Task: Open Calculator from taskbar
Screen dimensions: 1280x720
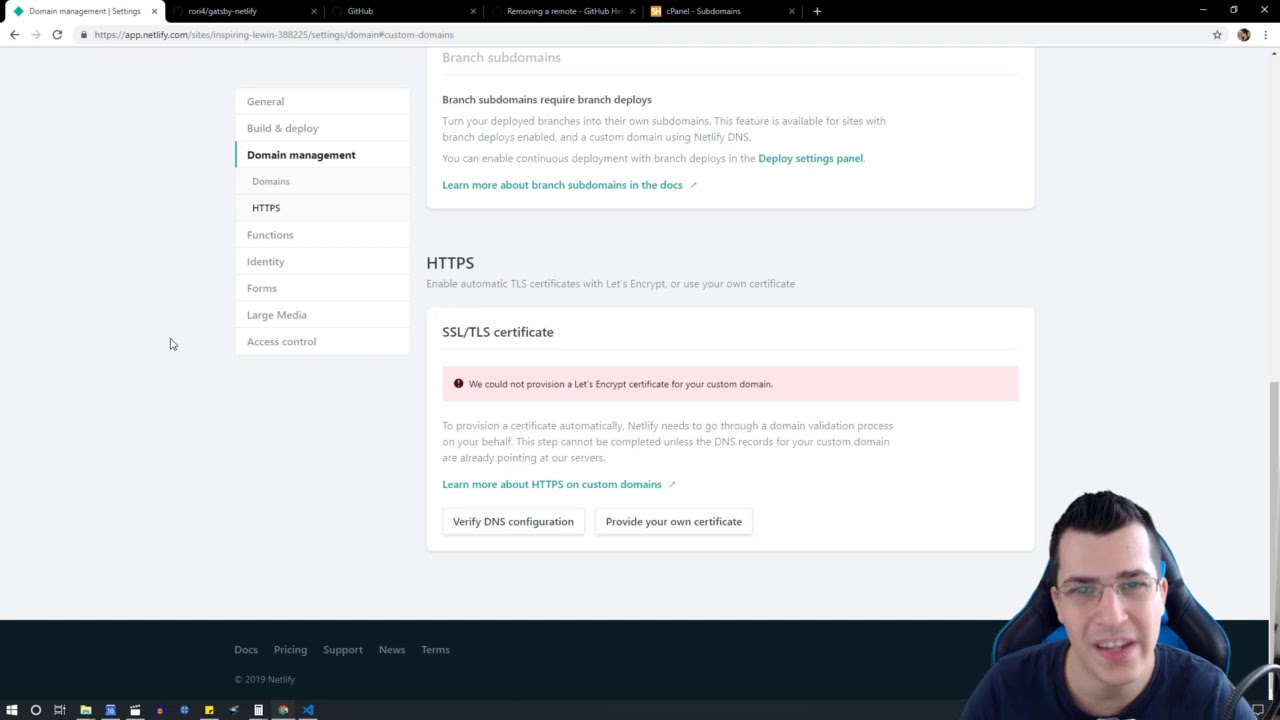Action: click(x=258, y=710)
